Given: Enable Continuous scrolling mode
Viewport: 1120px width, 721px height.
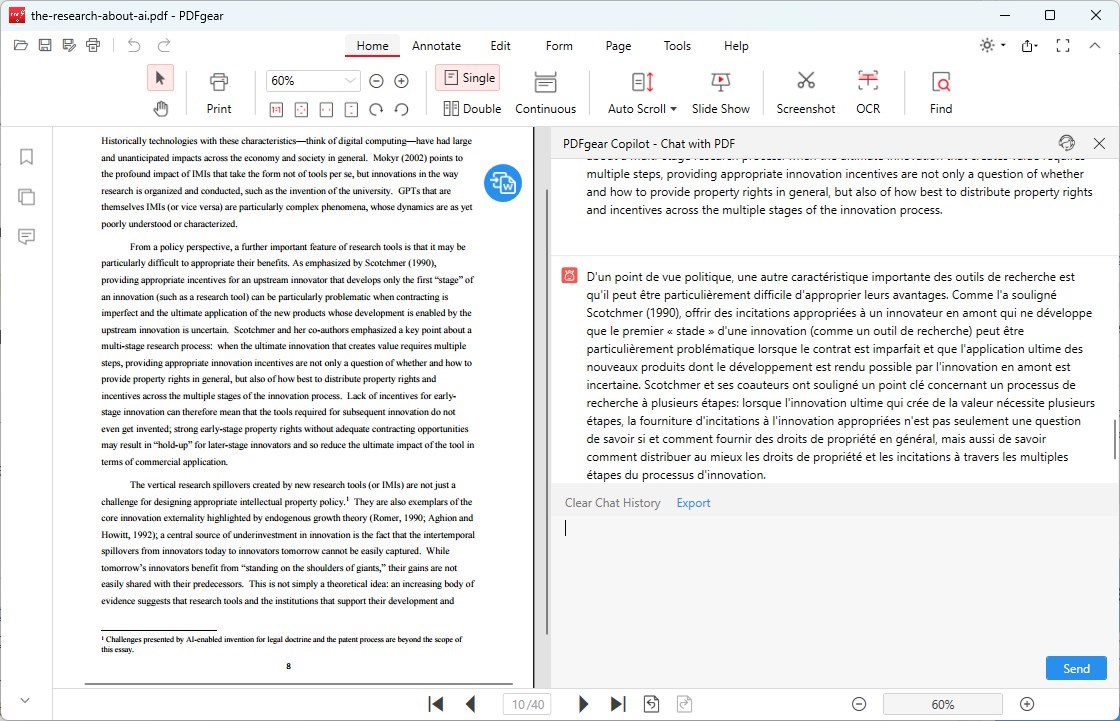Looking at the screenshot, I should point(545,93).
